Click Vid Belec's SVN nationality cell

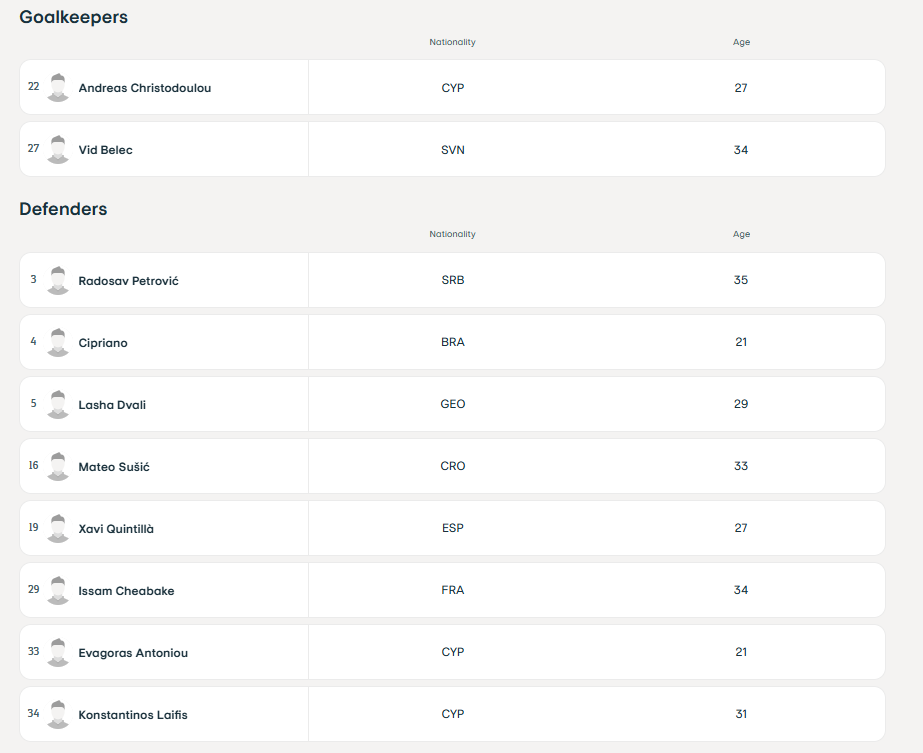pos(453,150)
